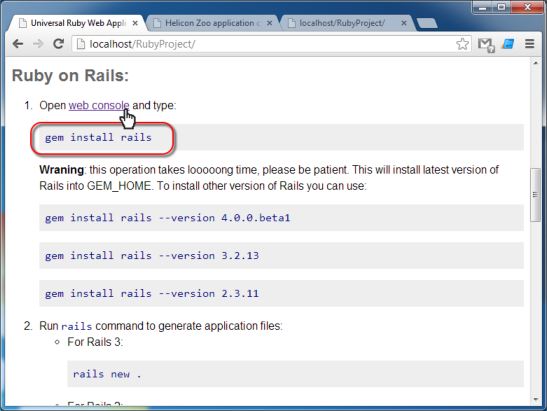Click the bold 'Wraning' word

61,170
